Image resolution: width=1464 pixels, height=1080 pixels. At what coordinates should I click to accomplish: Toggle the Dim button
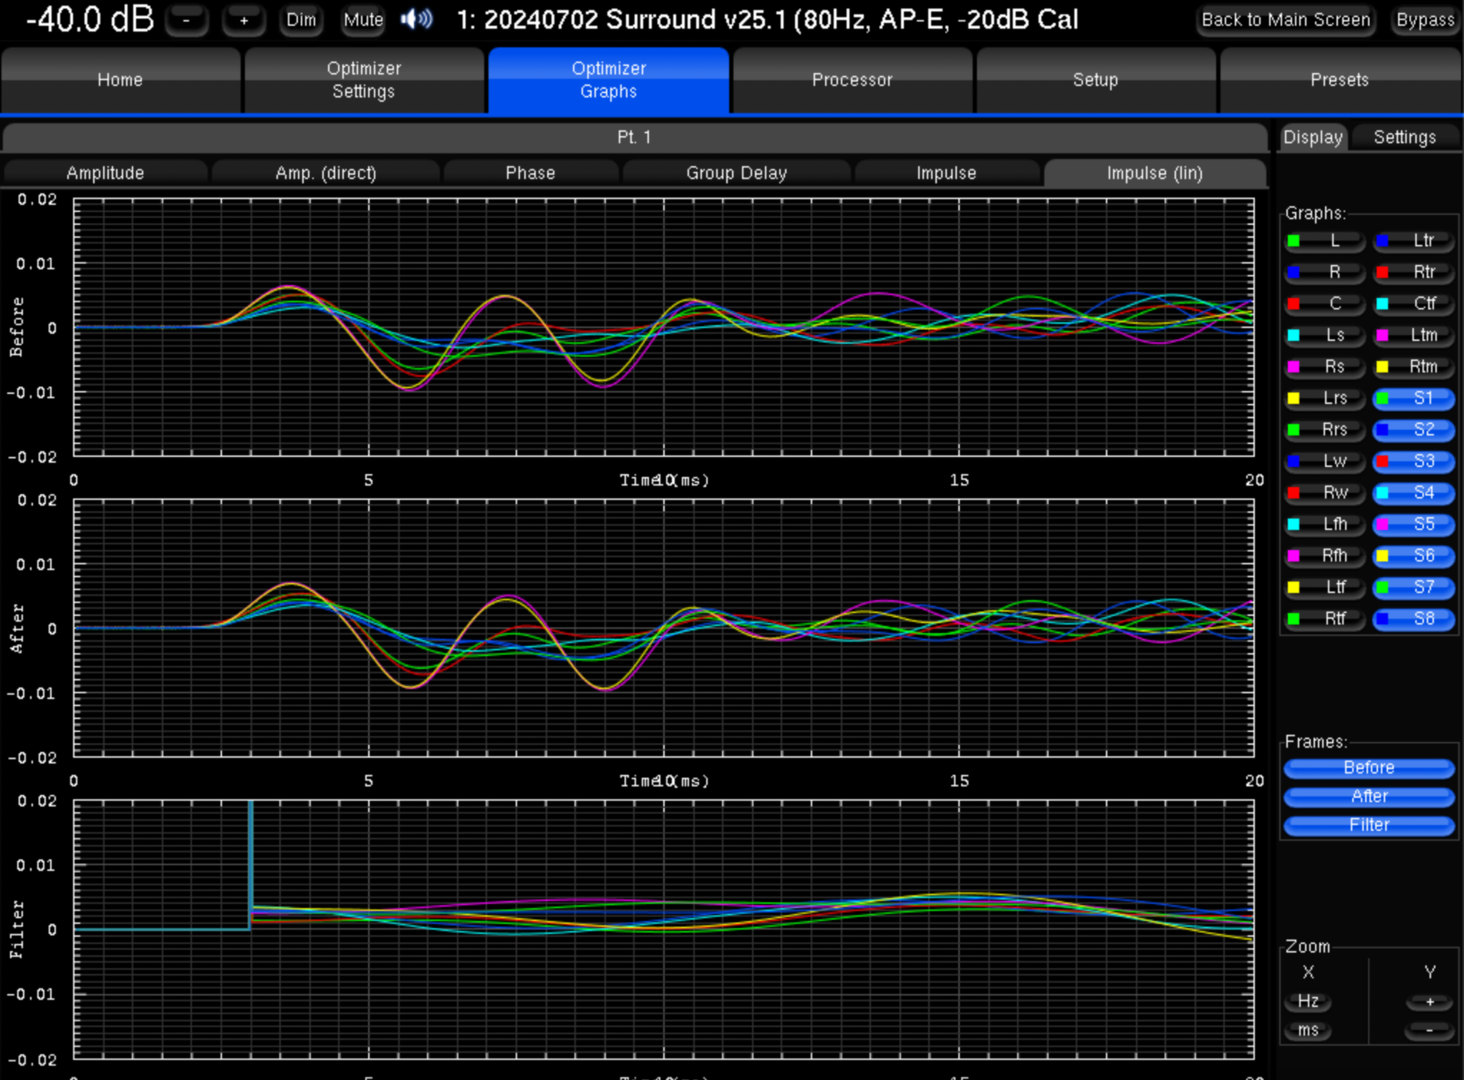301,20
